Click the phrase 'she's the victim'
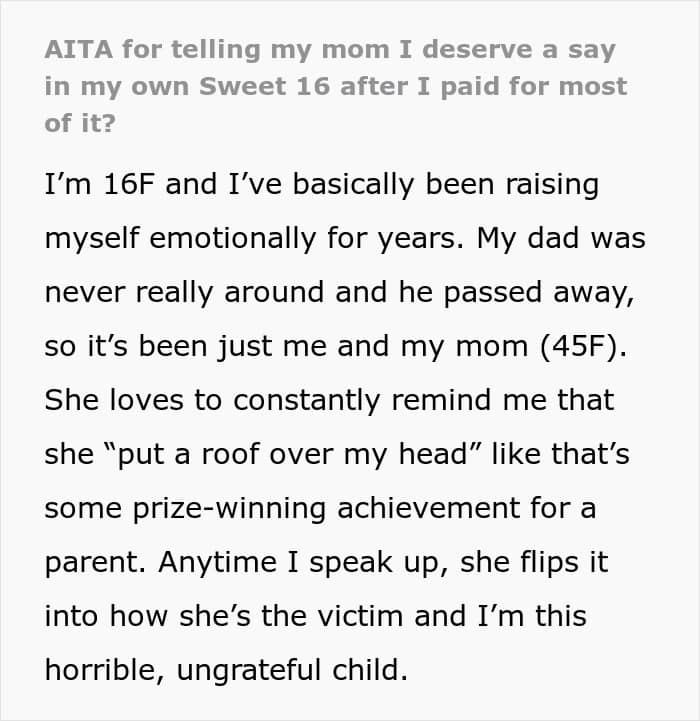700x721 pixels. [291, 616]
